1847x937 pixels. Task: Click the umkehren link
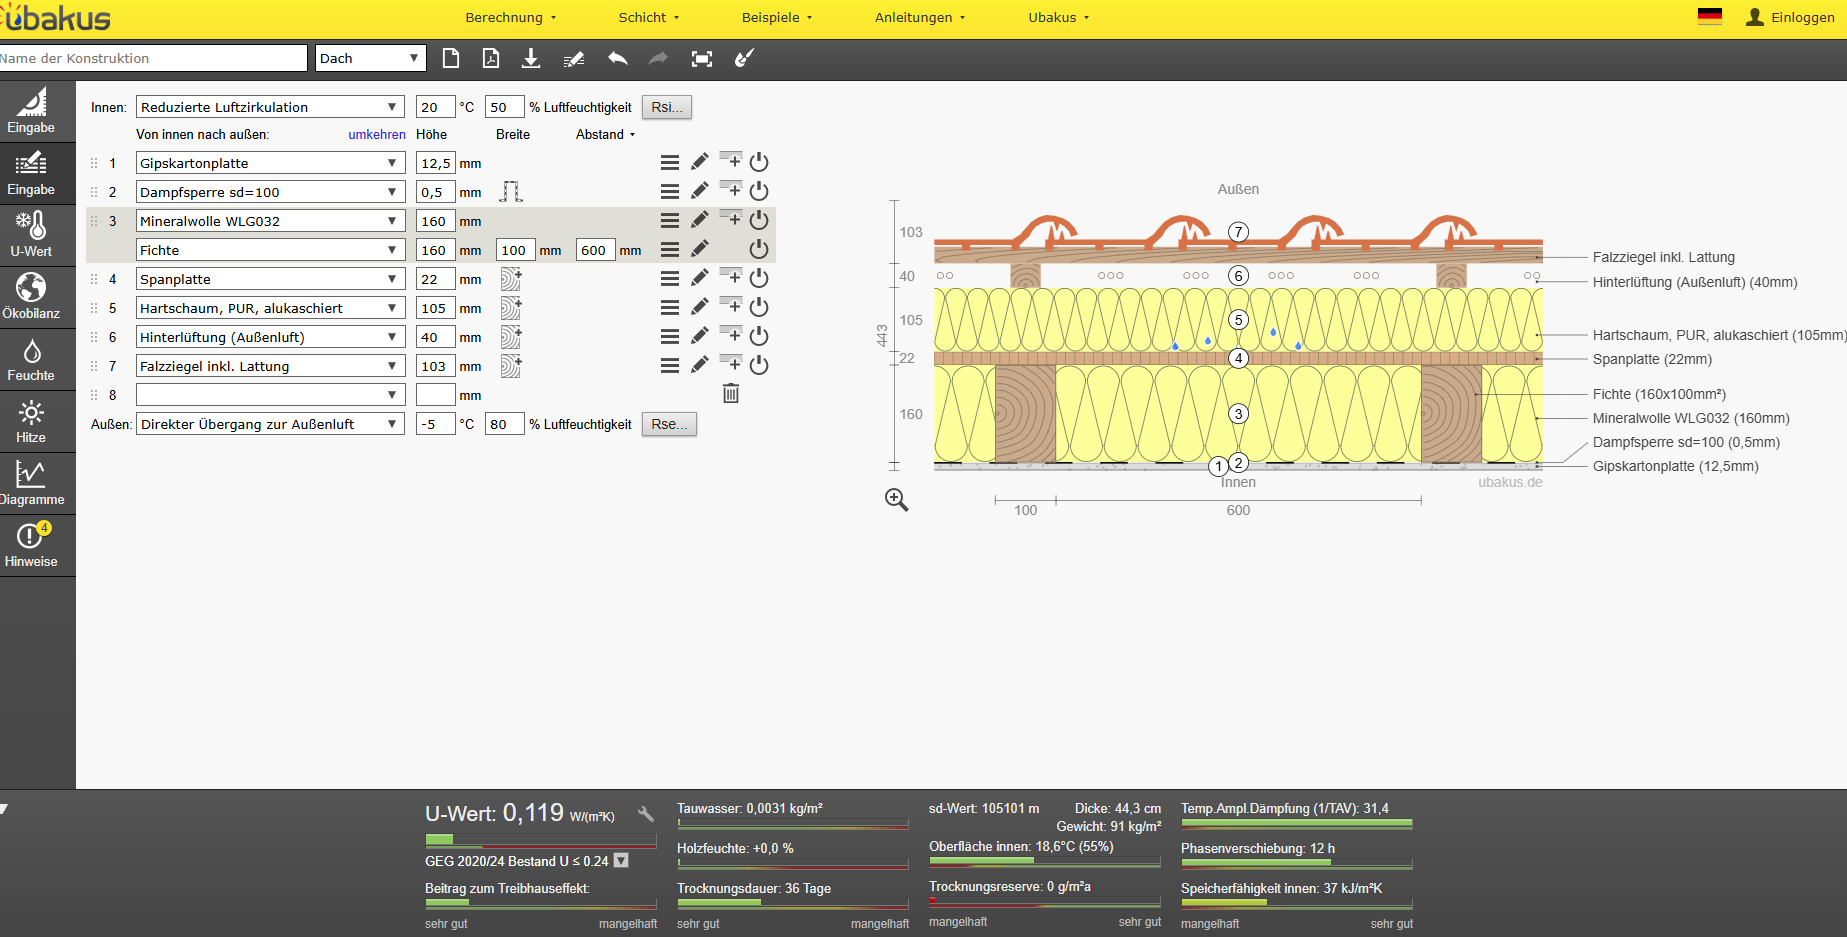pyautogui.click(x=377, y=134)
